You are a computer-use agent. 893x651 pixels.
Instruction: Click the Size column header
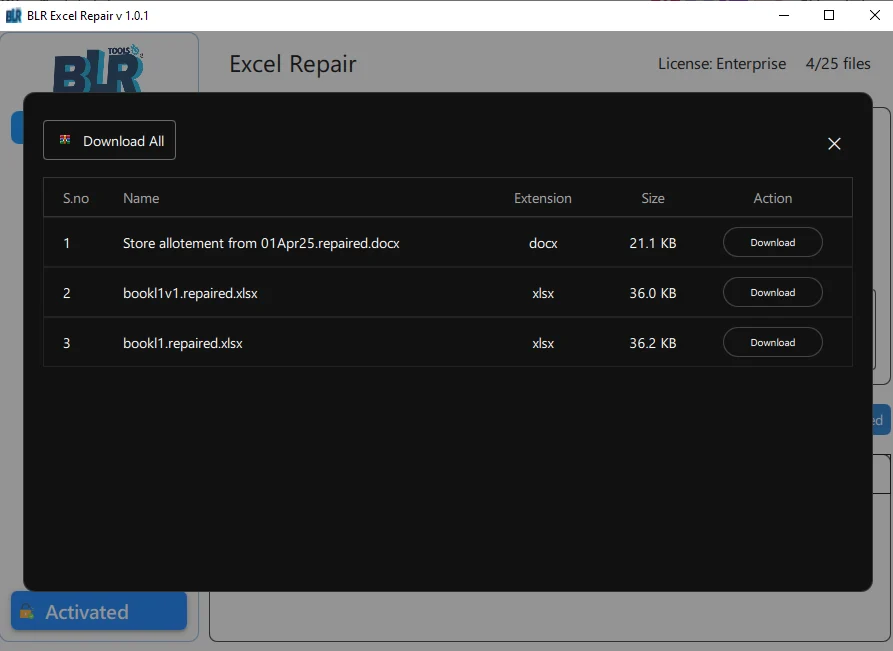click(652, 198)
